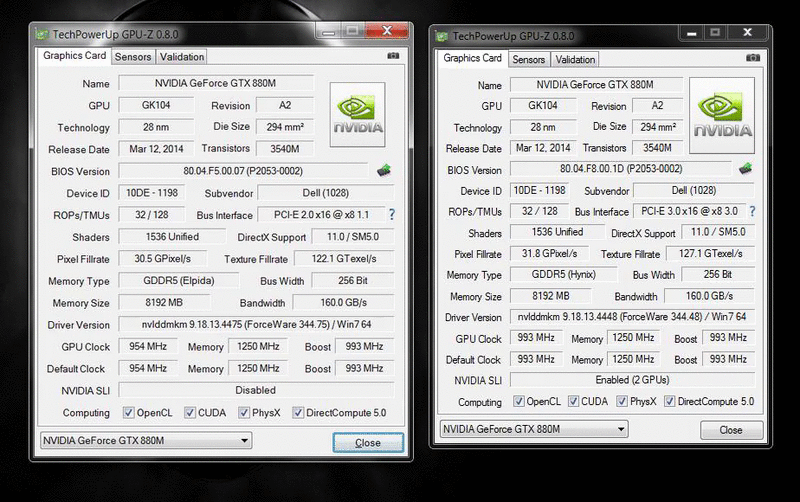
Task: Click BIOS Version field 80.04.F8.00.1D
Action: [x=621, y=169]
